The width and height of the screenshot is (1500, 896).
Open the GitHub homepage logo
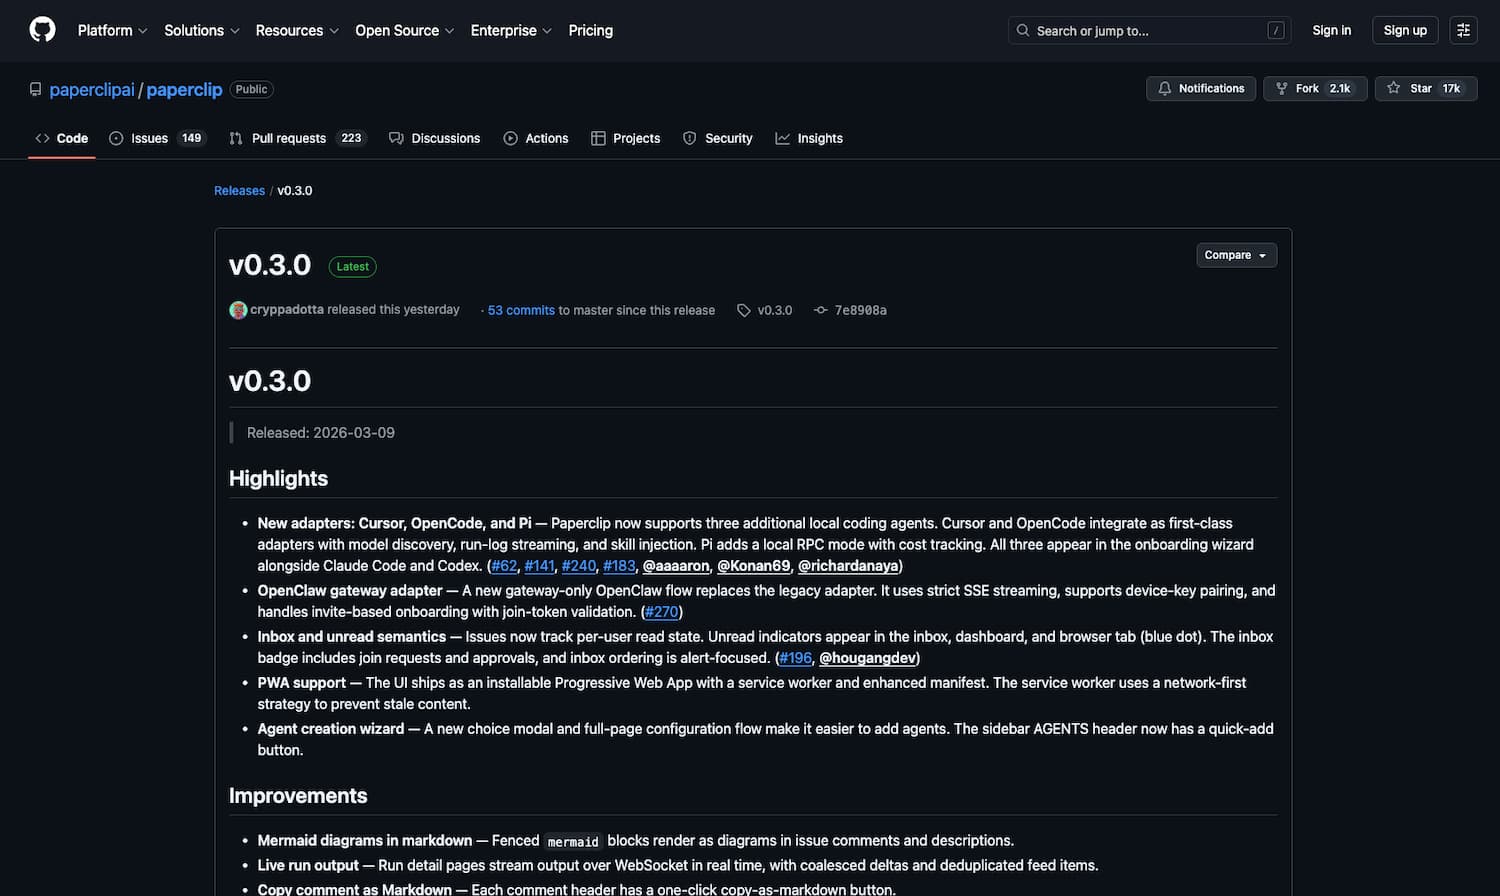(x=42, y=30)
